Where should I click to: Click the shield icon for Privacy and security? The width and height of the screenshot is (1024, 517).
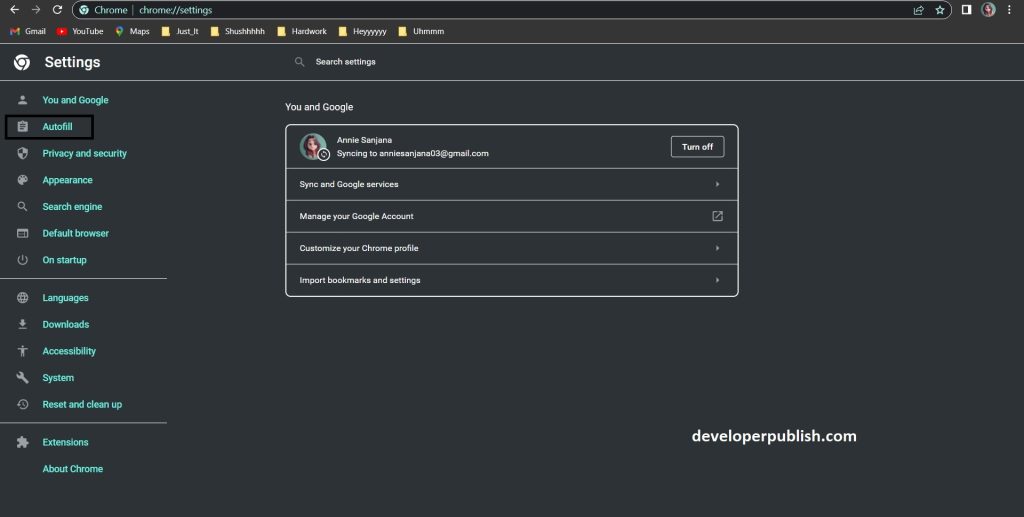(22, 153)
